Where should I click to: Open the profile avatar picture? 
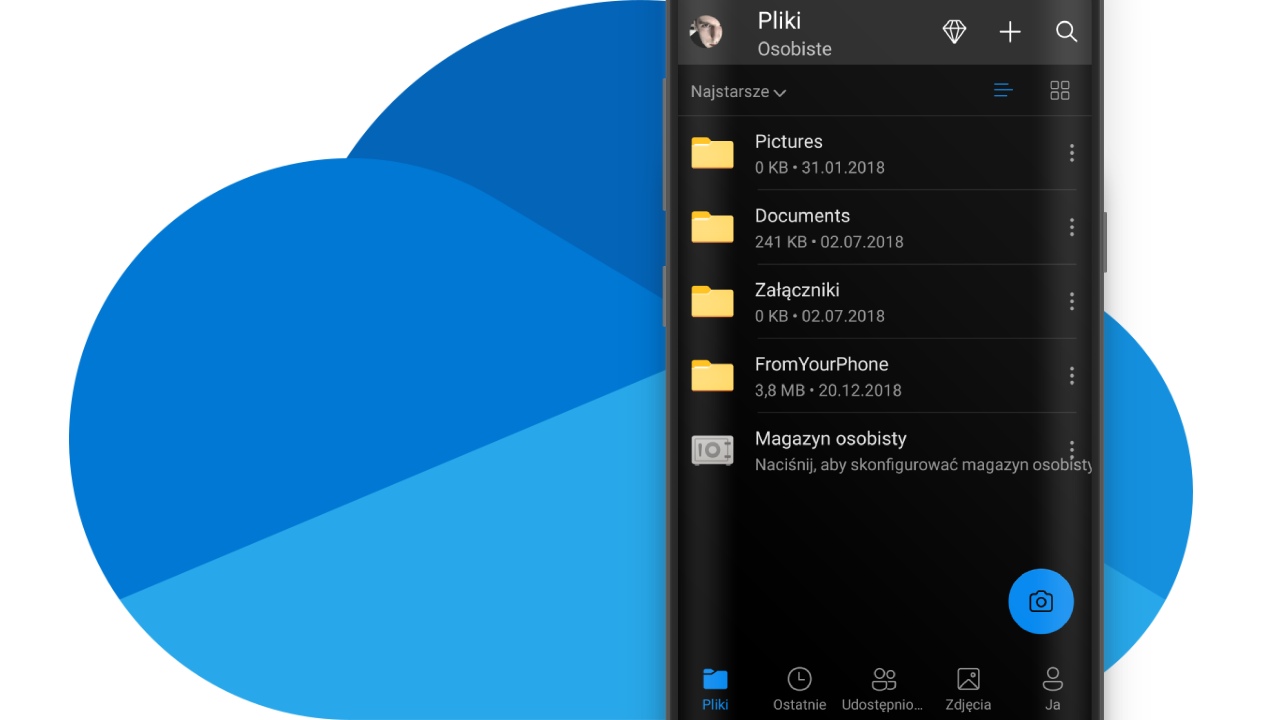point(706,32)
